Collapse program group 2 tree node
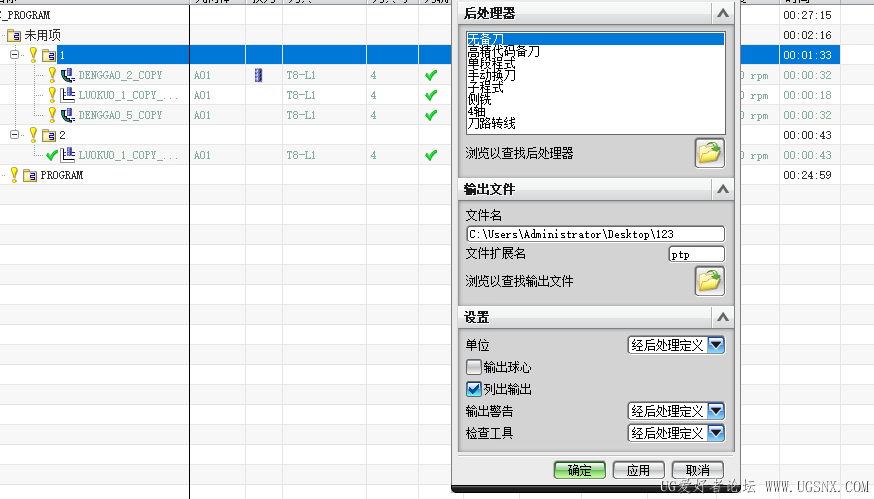This screenshot has height=499, width=874. point(14,134)
